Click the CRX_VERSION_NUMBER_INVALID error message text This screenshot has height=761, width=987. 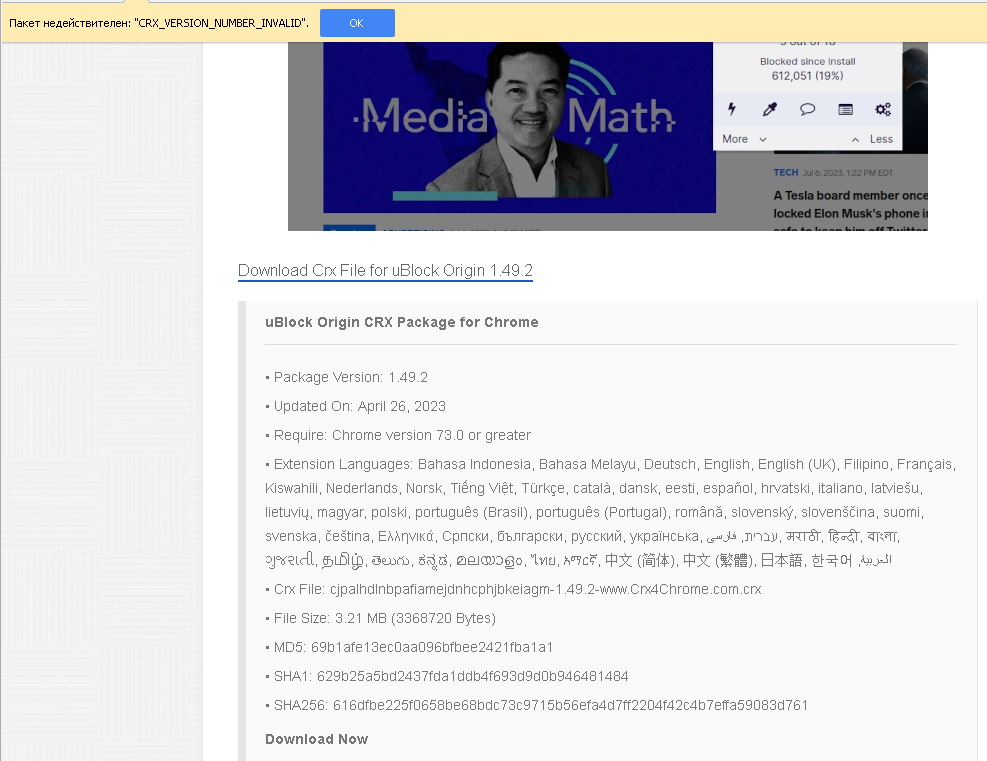point(159,23)
